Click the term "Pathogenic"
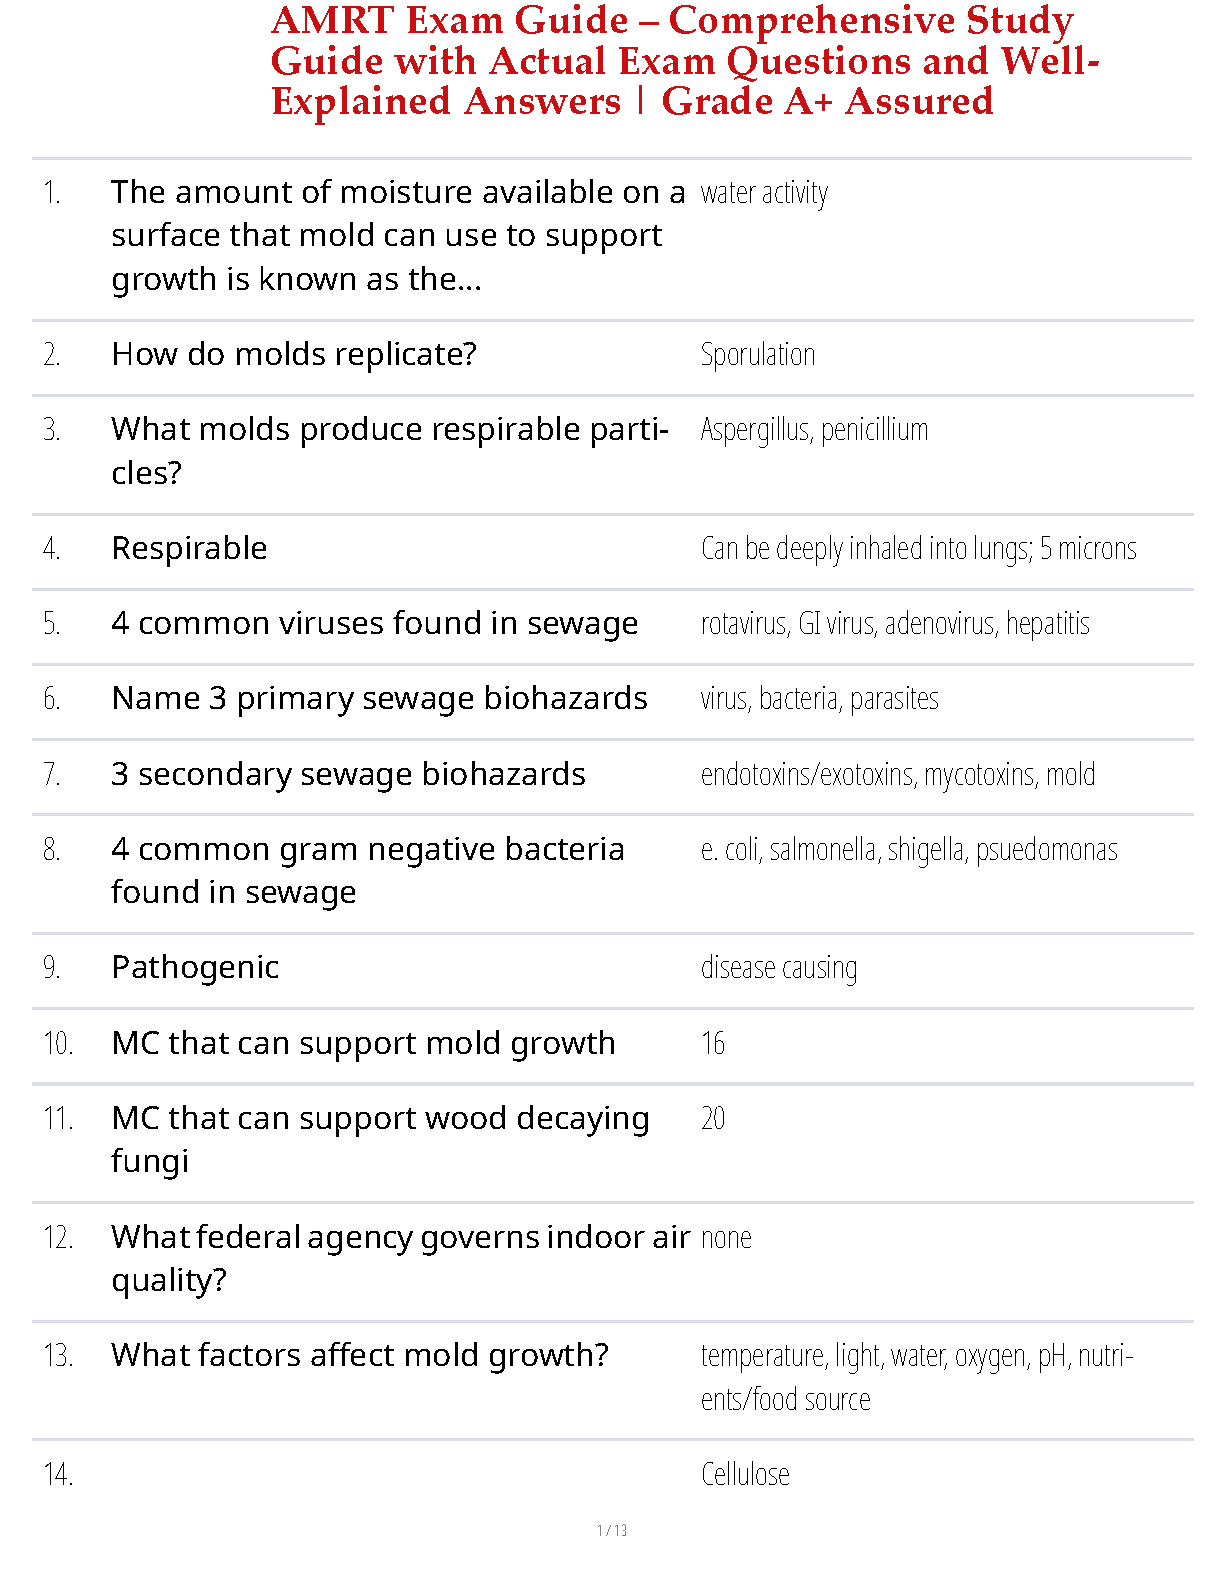This screenshot has height=1584, width=1224. [x=195, y=967]
